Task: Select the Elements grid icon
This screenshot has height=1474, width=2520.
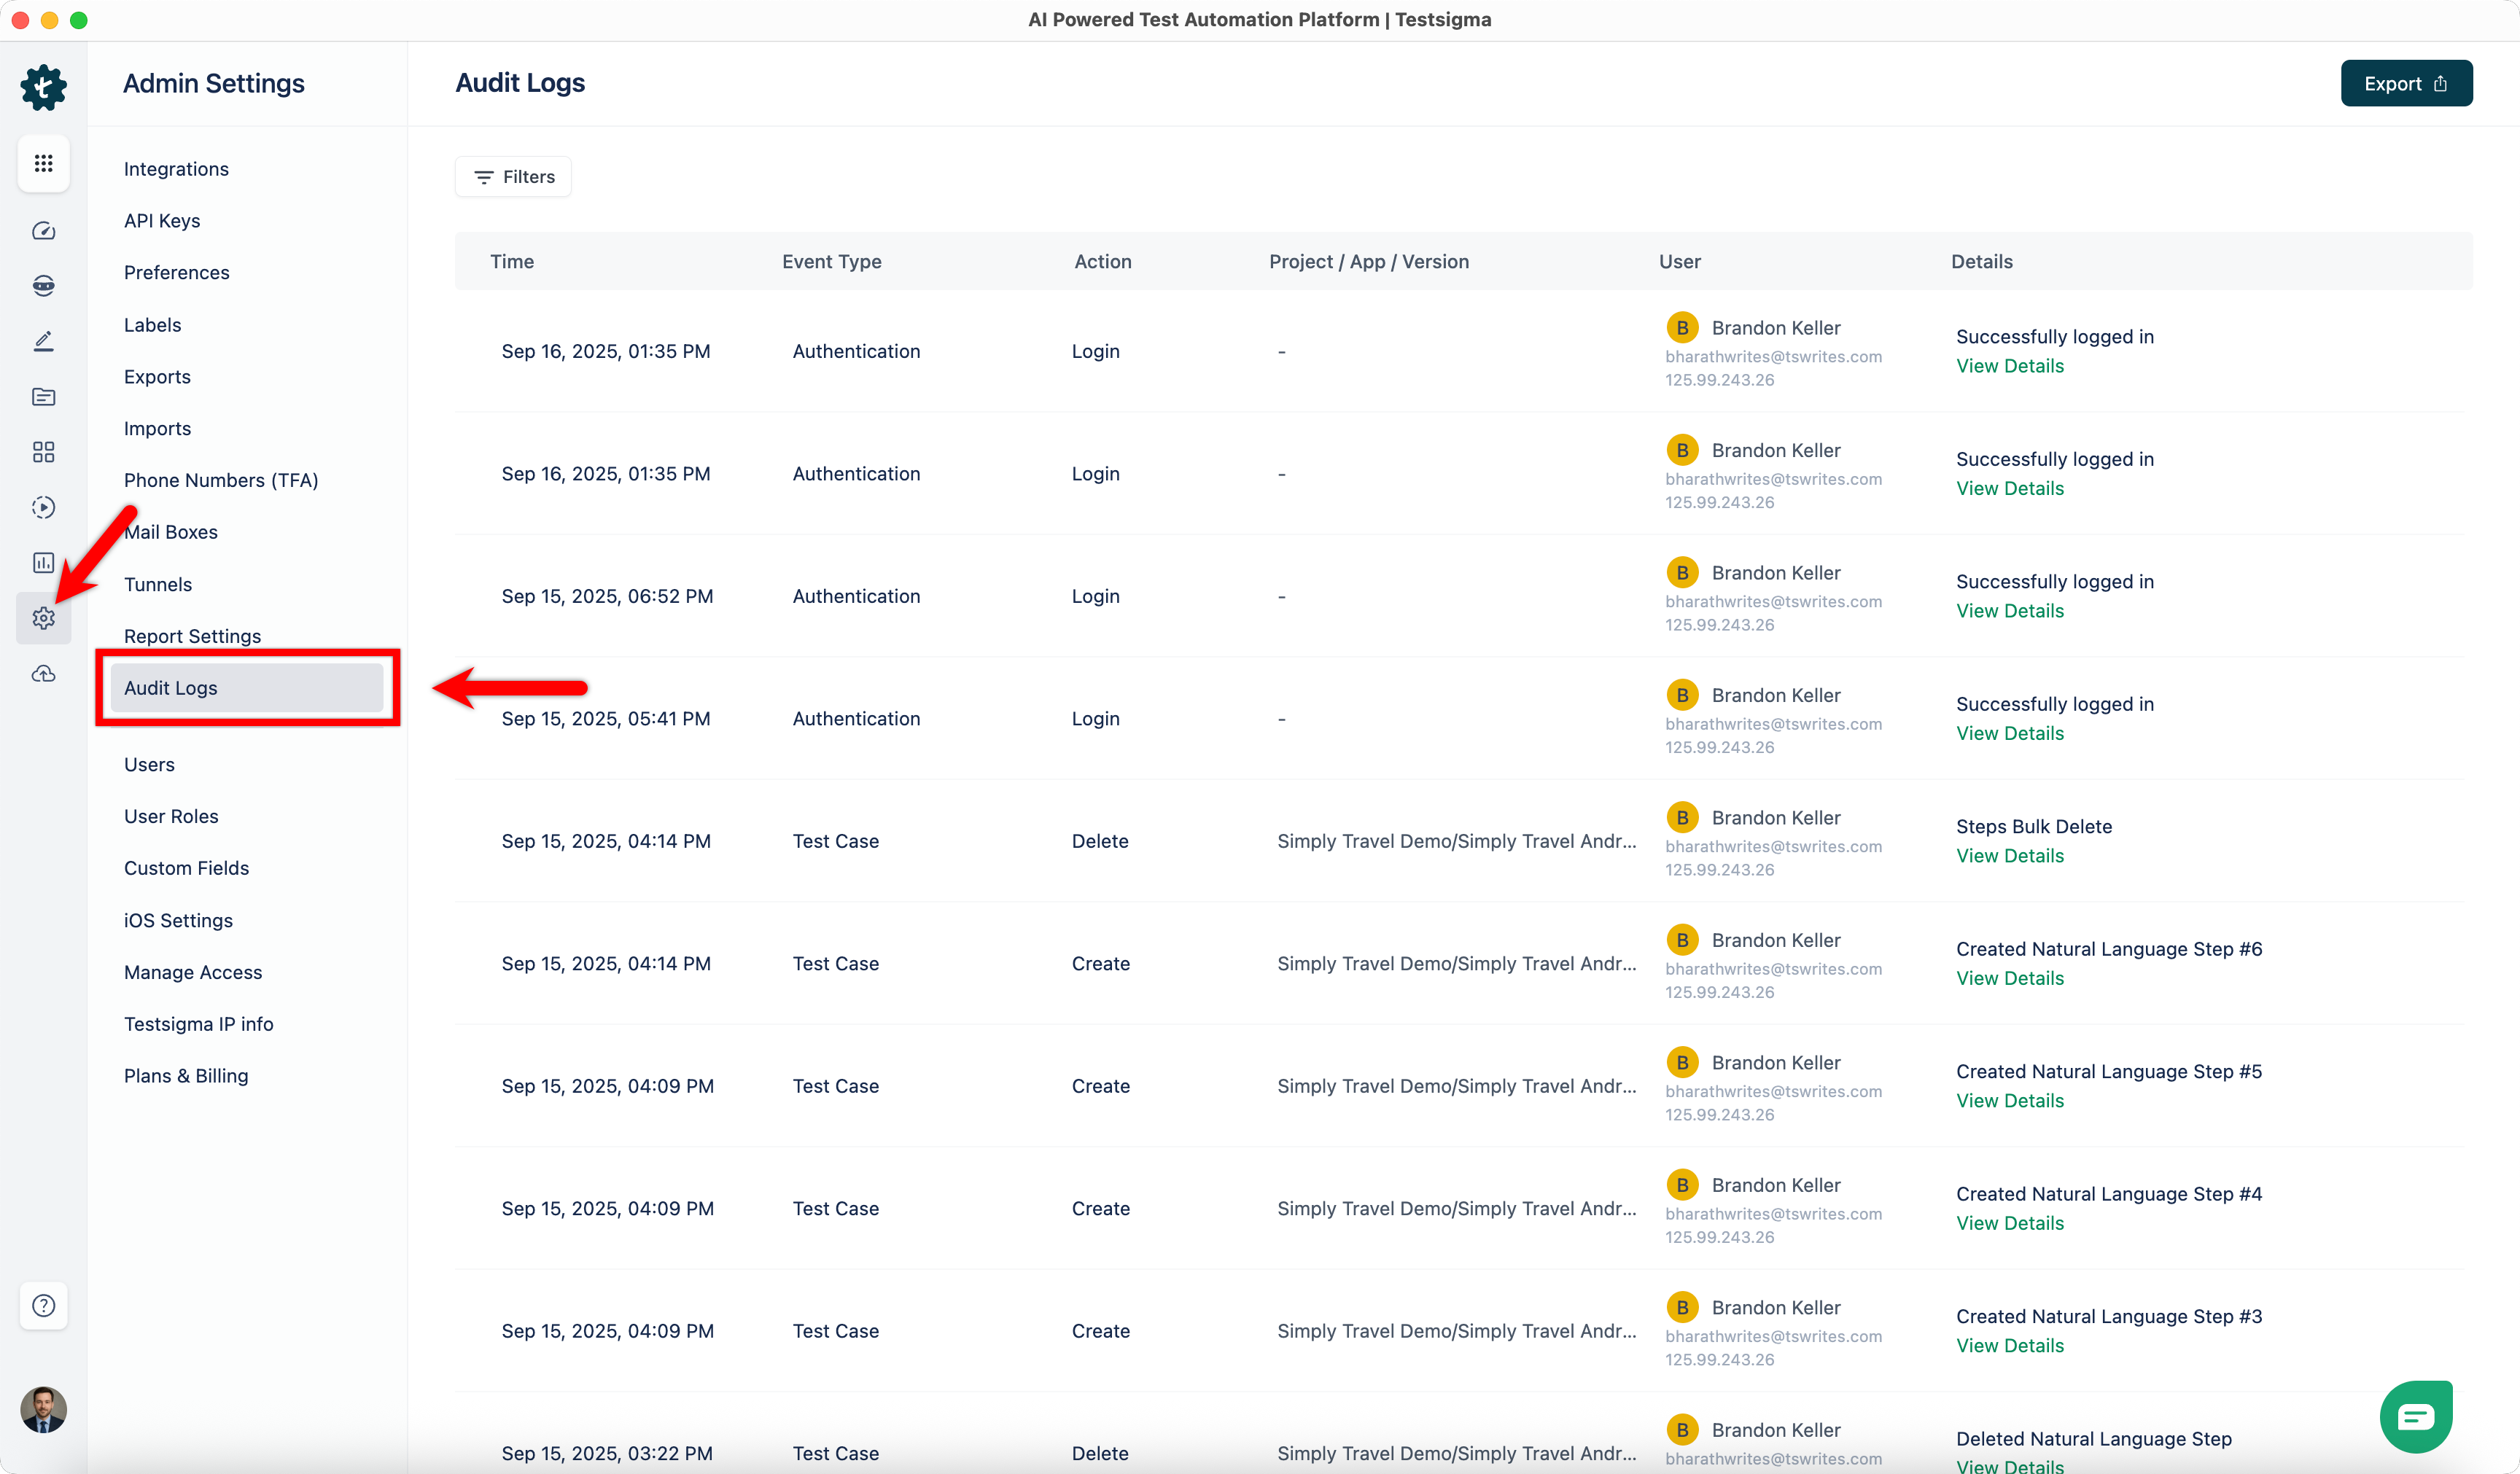Action: click(43, 452)
